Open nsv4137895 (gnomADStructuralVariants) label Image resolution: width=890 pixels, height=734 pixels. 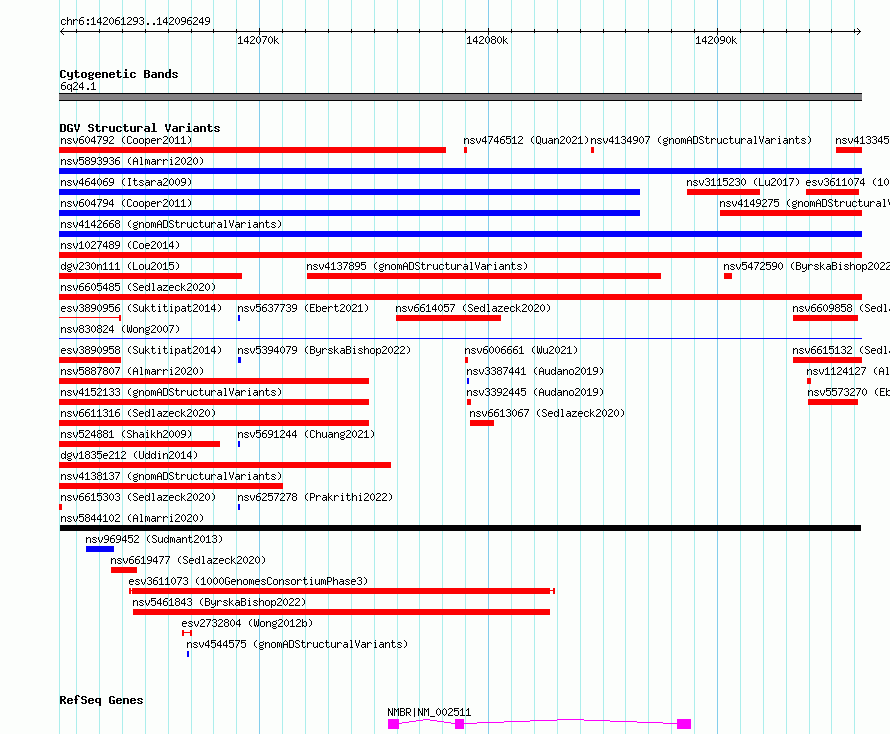coord(417,266)
